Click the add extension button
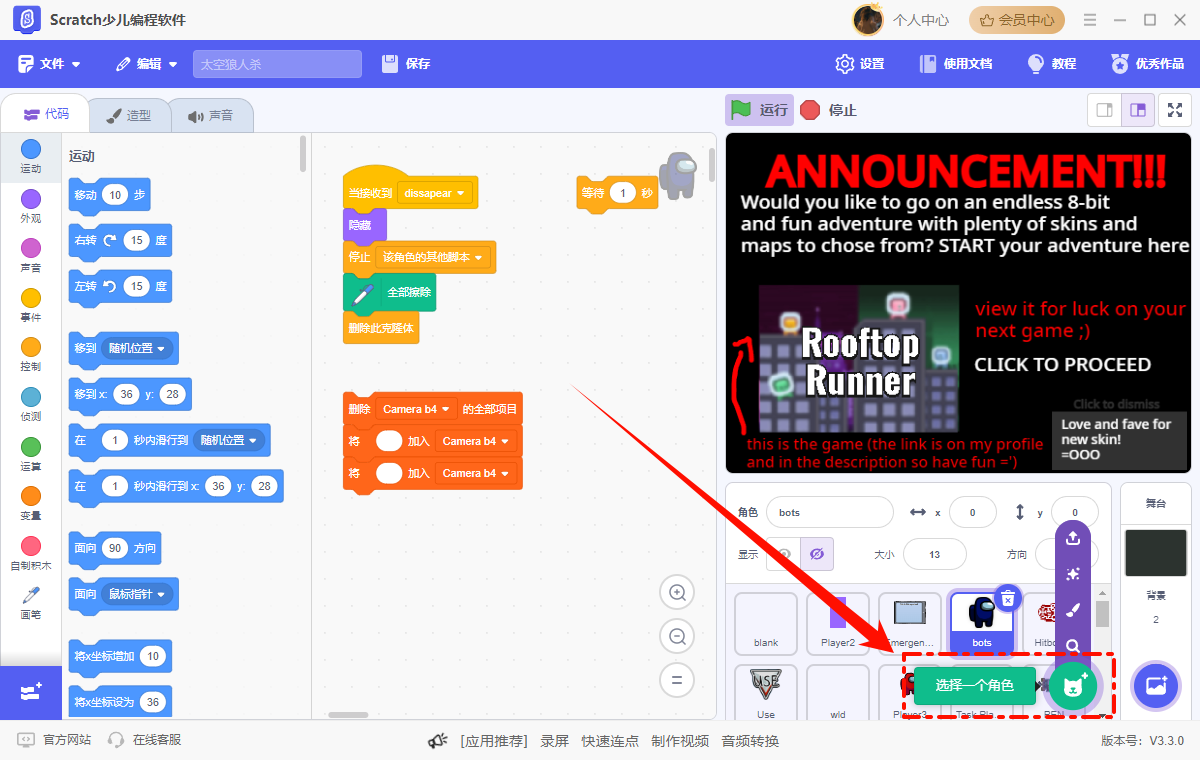This screenshot has height=760, width=1200. point(30,692)
